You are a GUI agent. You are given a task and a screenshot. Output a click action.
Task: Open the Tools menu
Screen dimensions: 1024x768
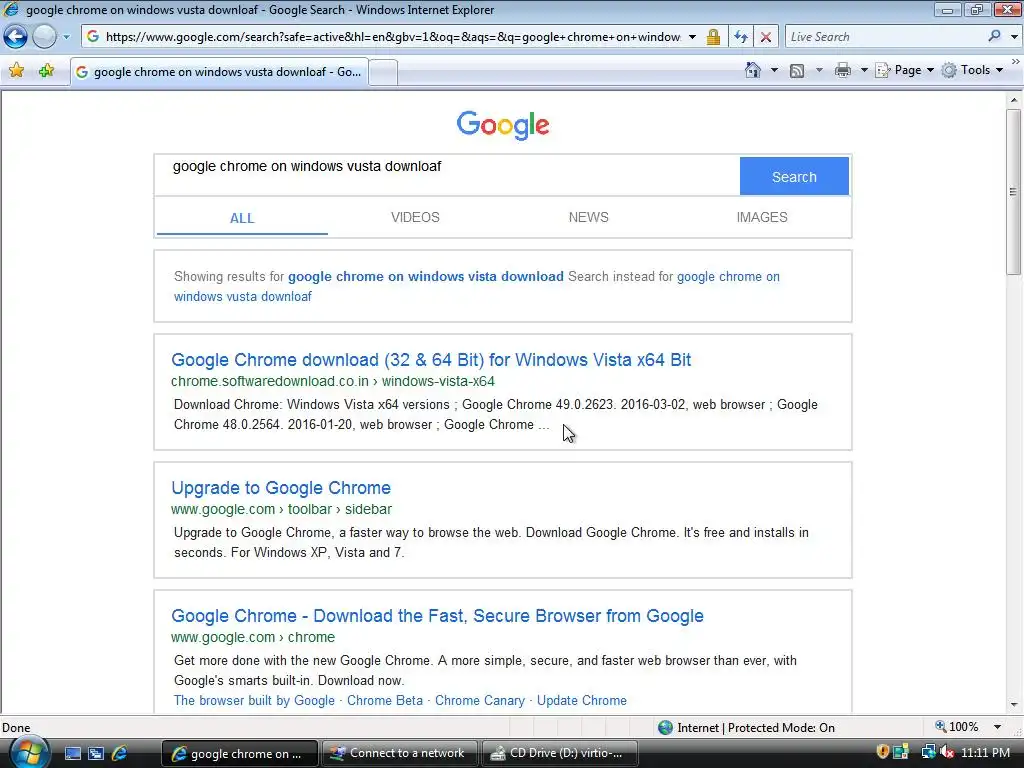[972, 70]
